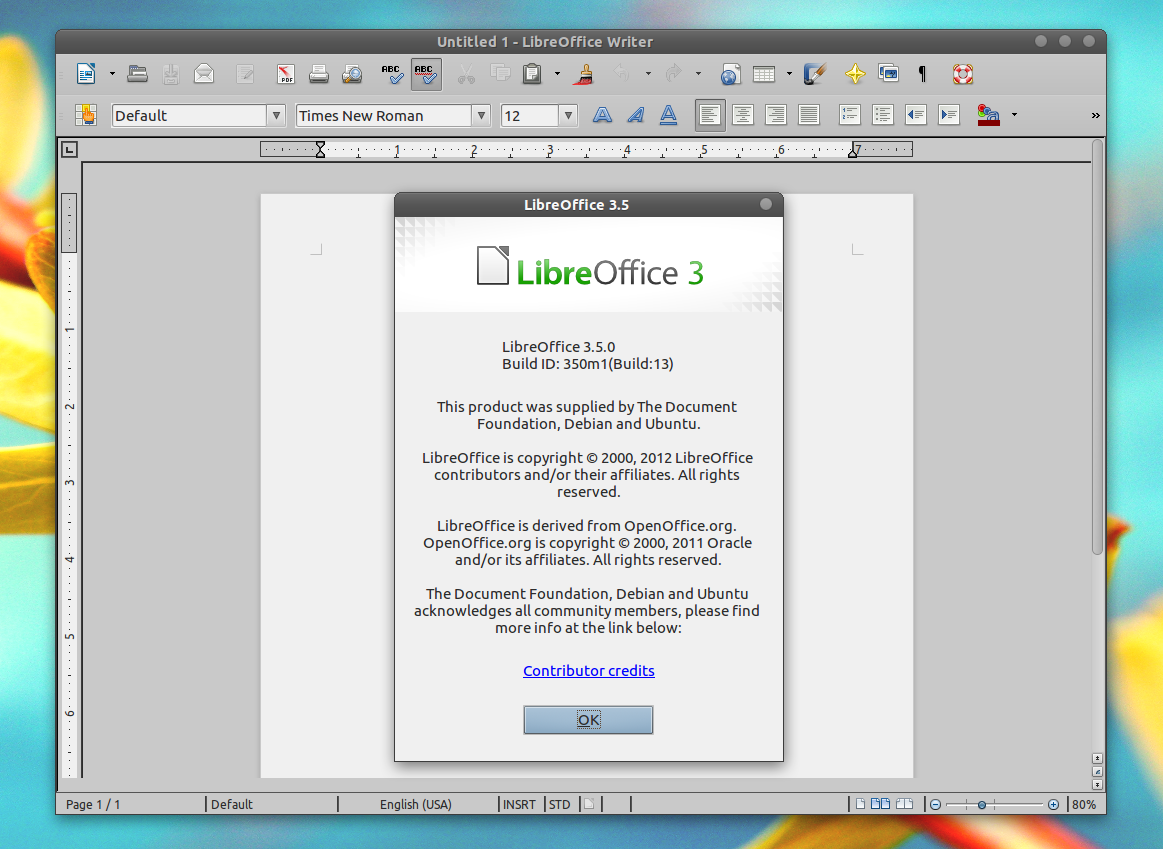Click the English (USA) language status field
This screenshot has height=849, width=1163.
coord(416,804)
